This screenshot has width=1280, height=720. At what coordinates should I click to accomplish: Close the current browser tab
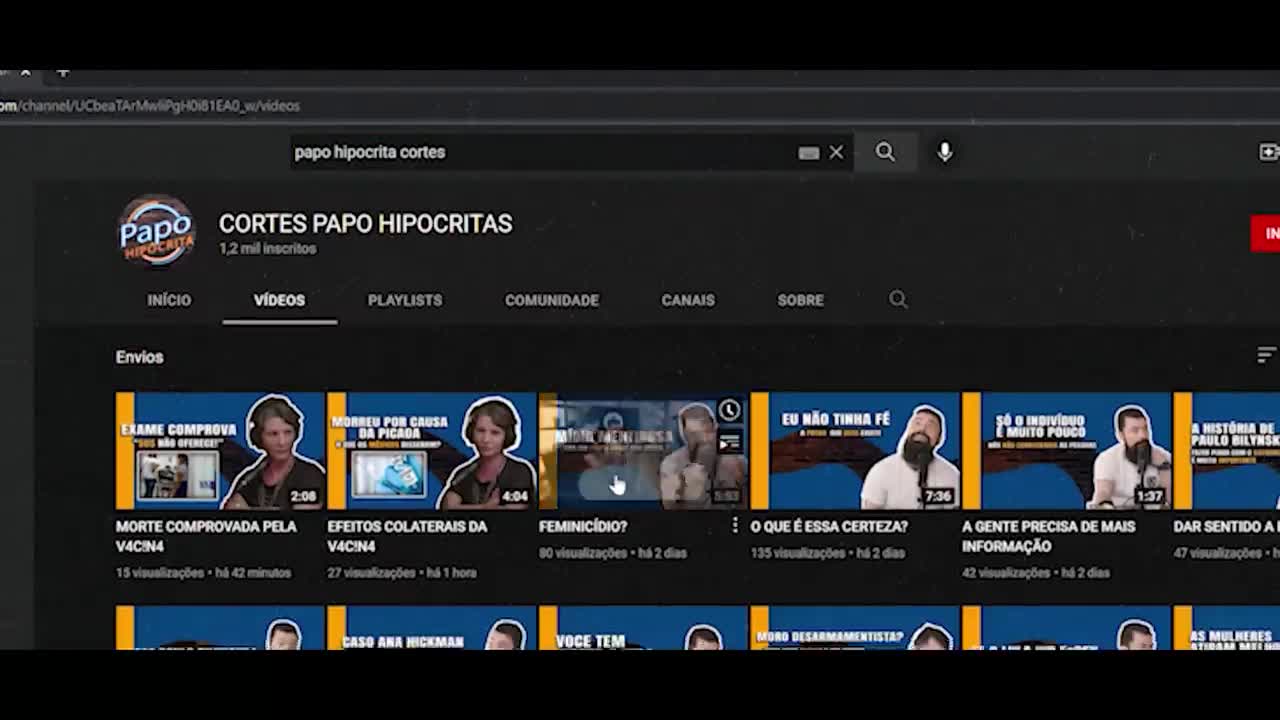click(x=25, y=73)
